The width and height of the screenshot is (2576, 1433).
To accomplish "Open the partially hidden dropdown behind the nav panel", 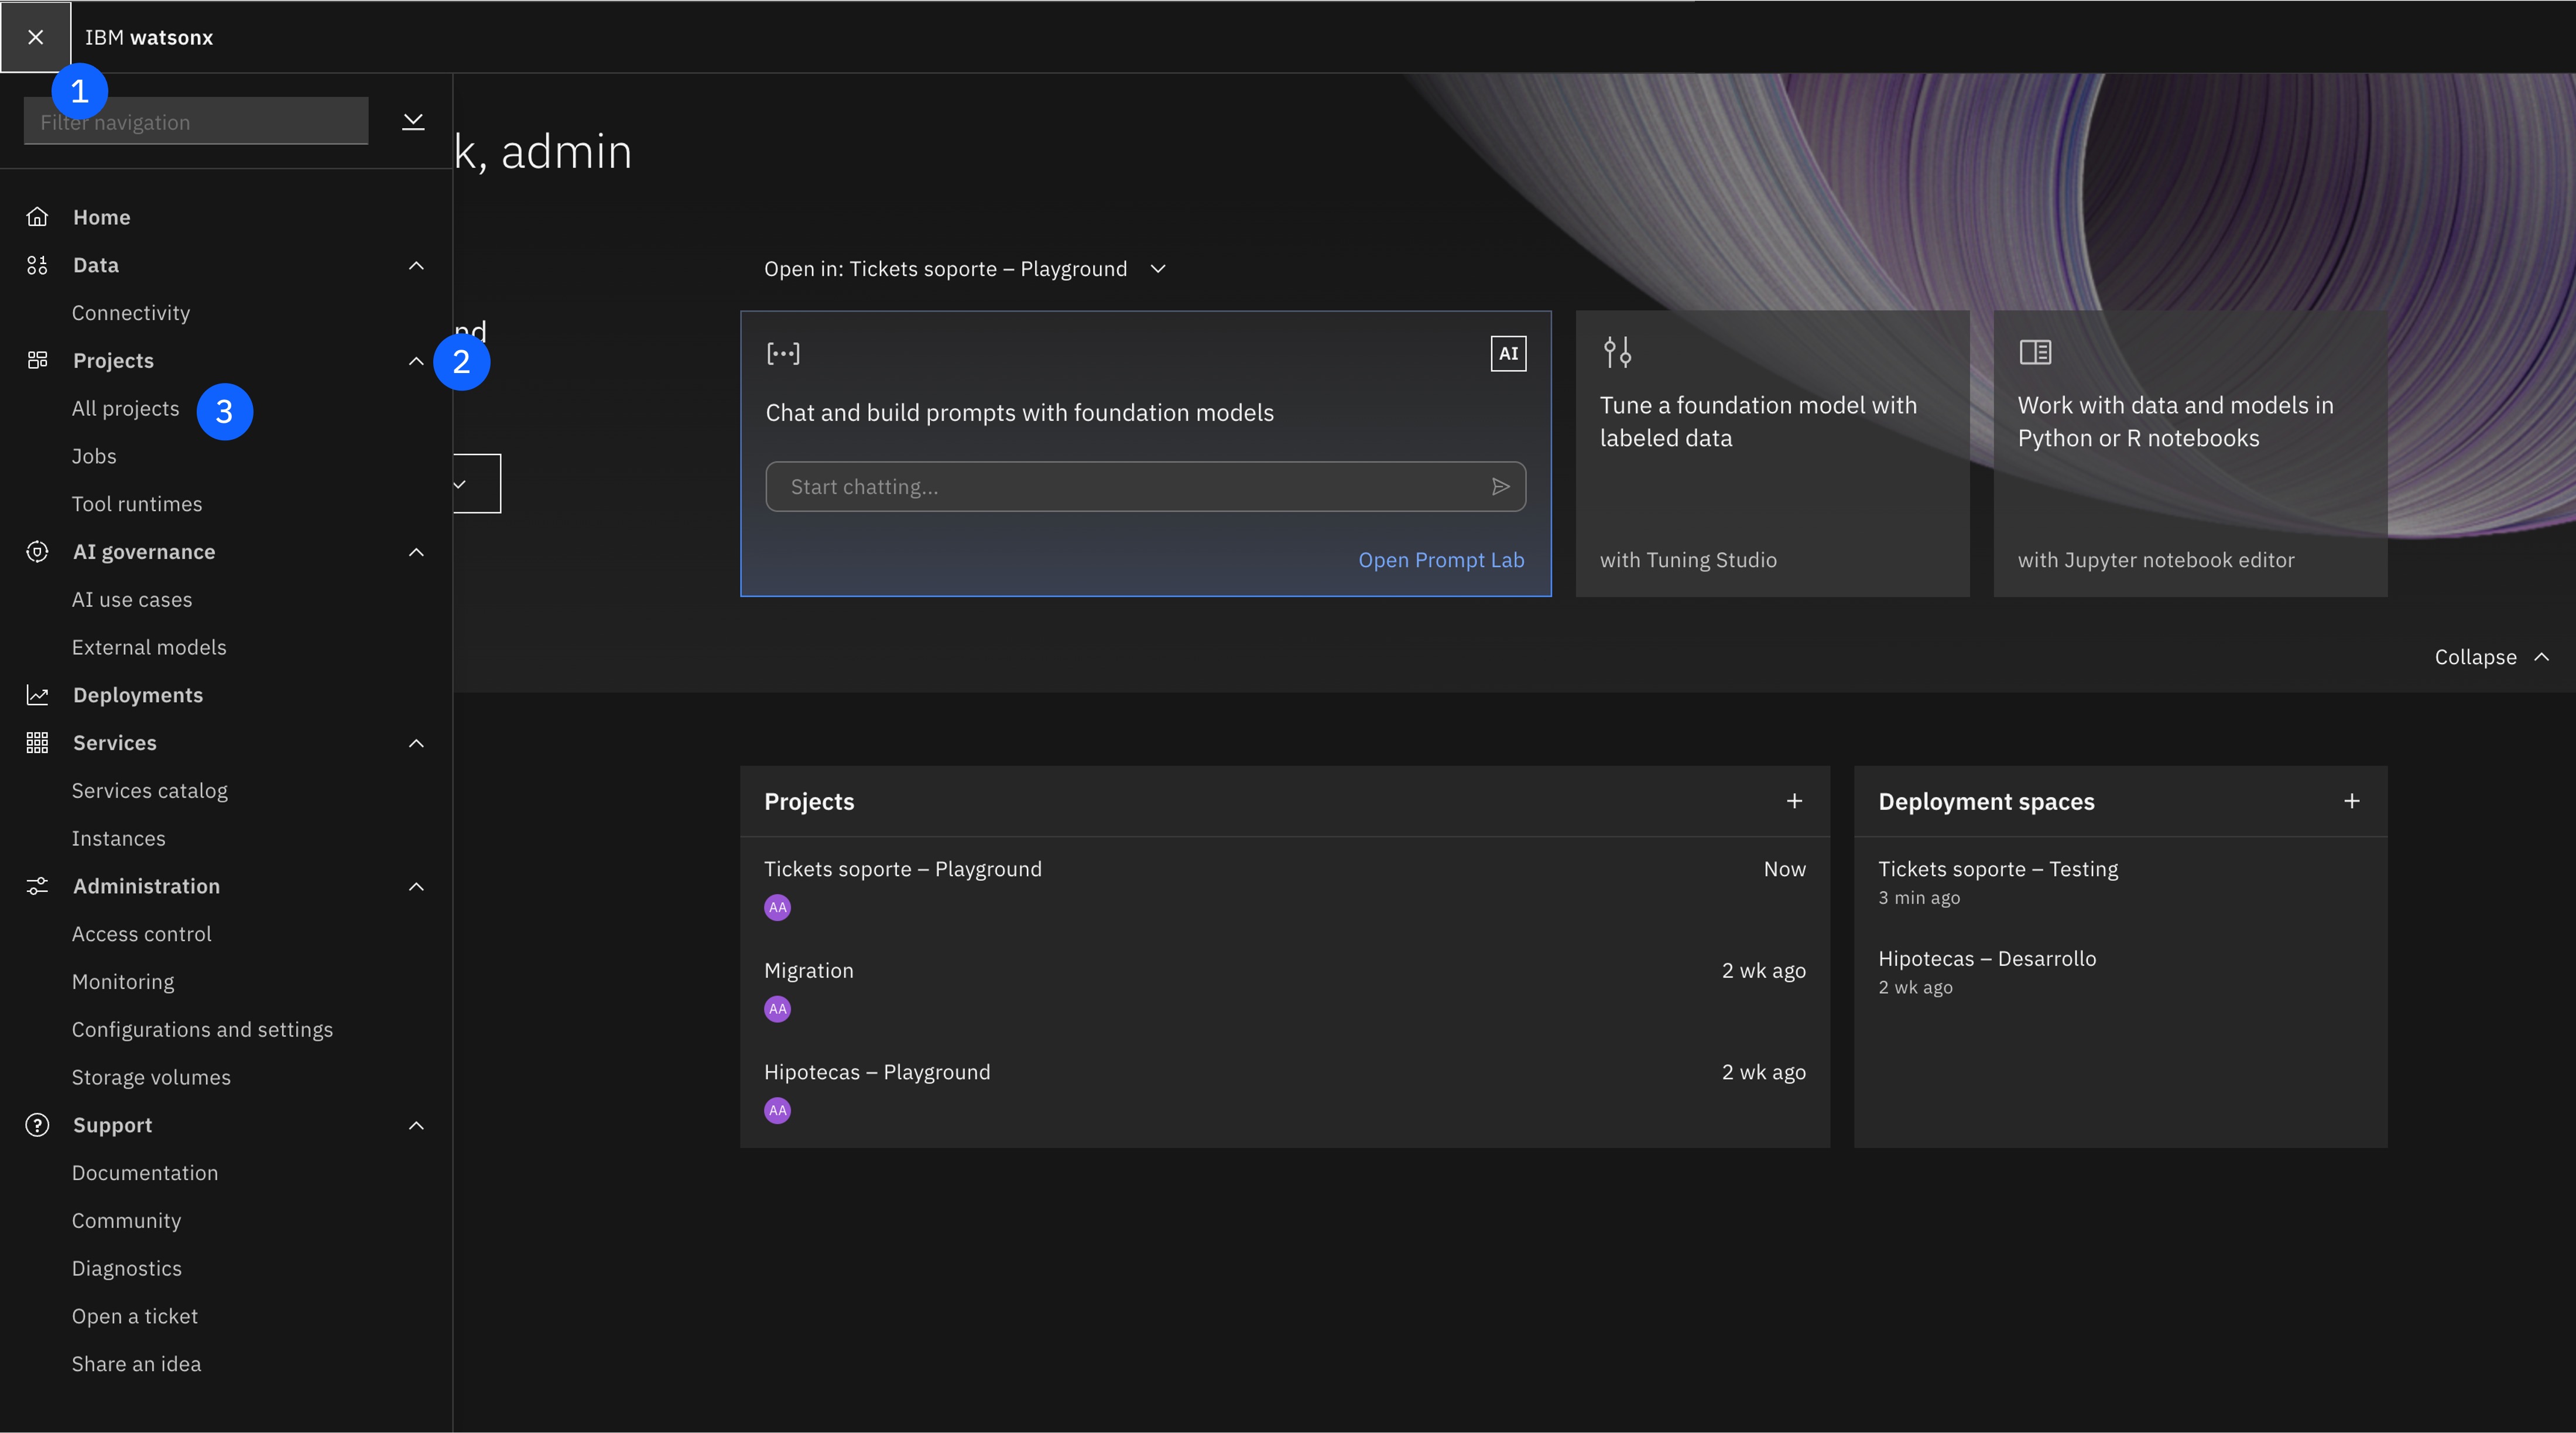I will [476, 484].
